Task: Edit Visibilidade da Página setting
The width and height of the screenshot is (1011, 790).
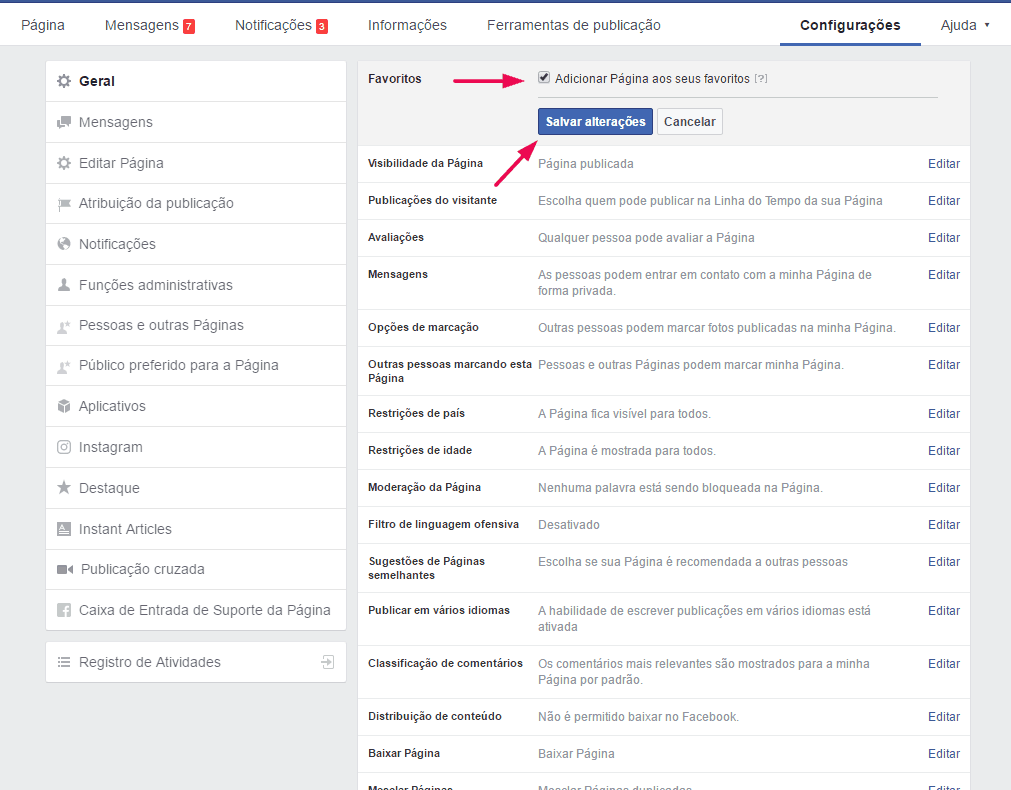Action: pos(944,164)
